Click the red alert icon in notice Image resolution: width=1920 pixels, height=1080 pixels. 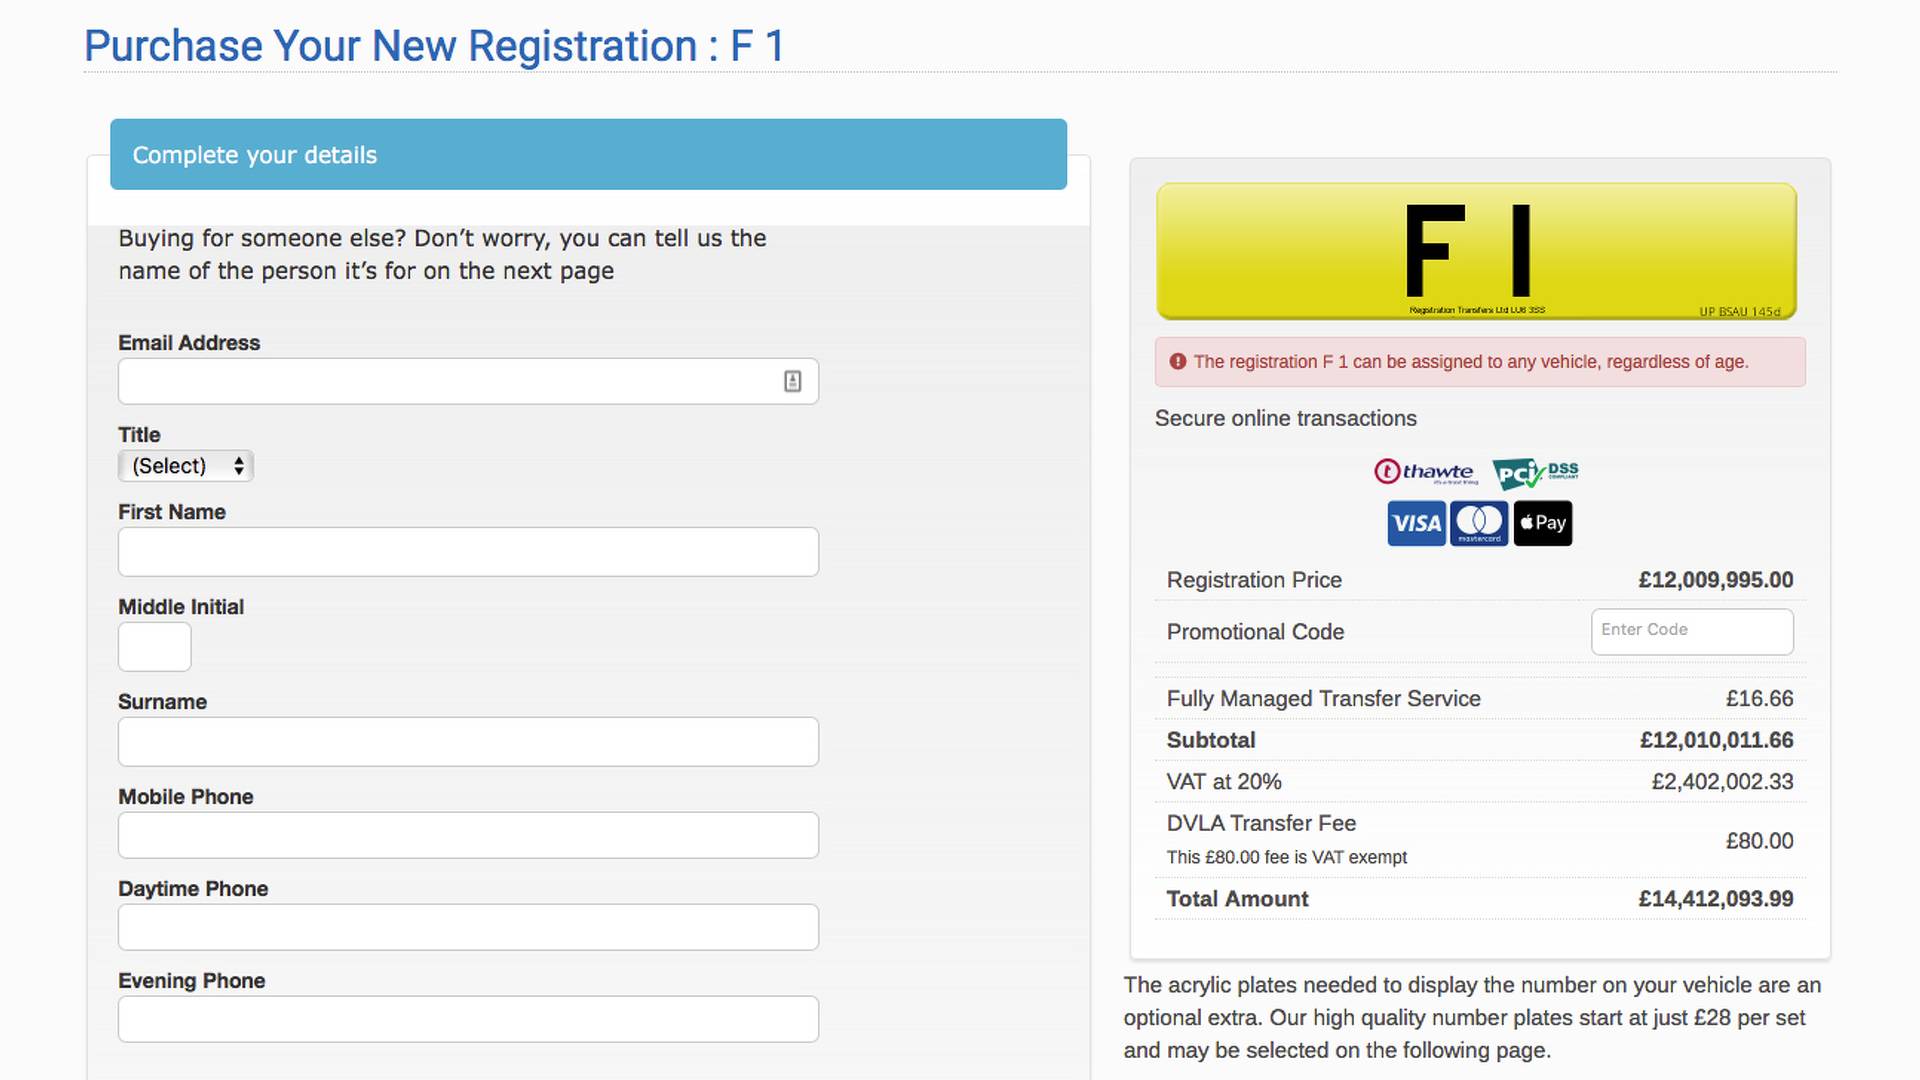[x=1178, y=362]
